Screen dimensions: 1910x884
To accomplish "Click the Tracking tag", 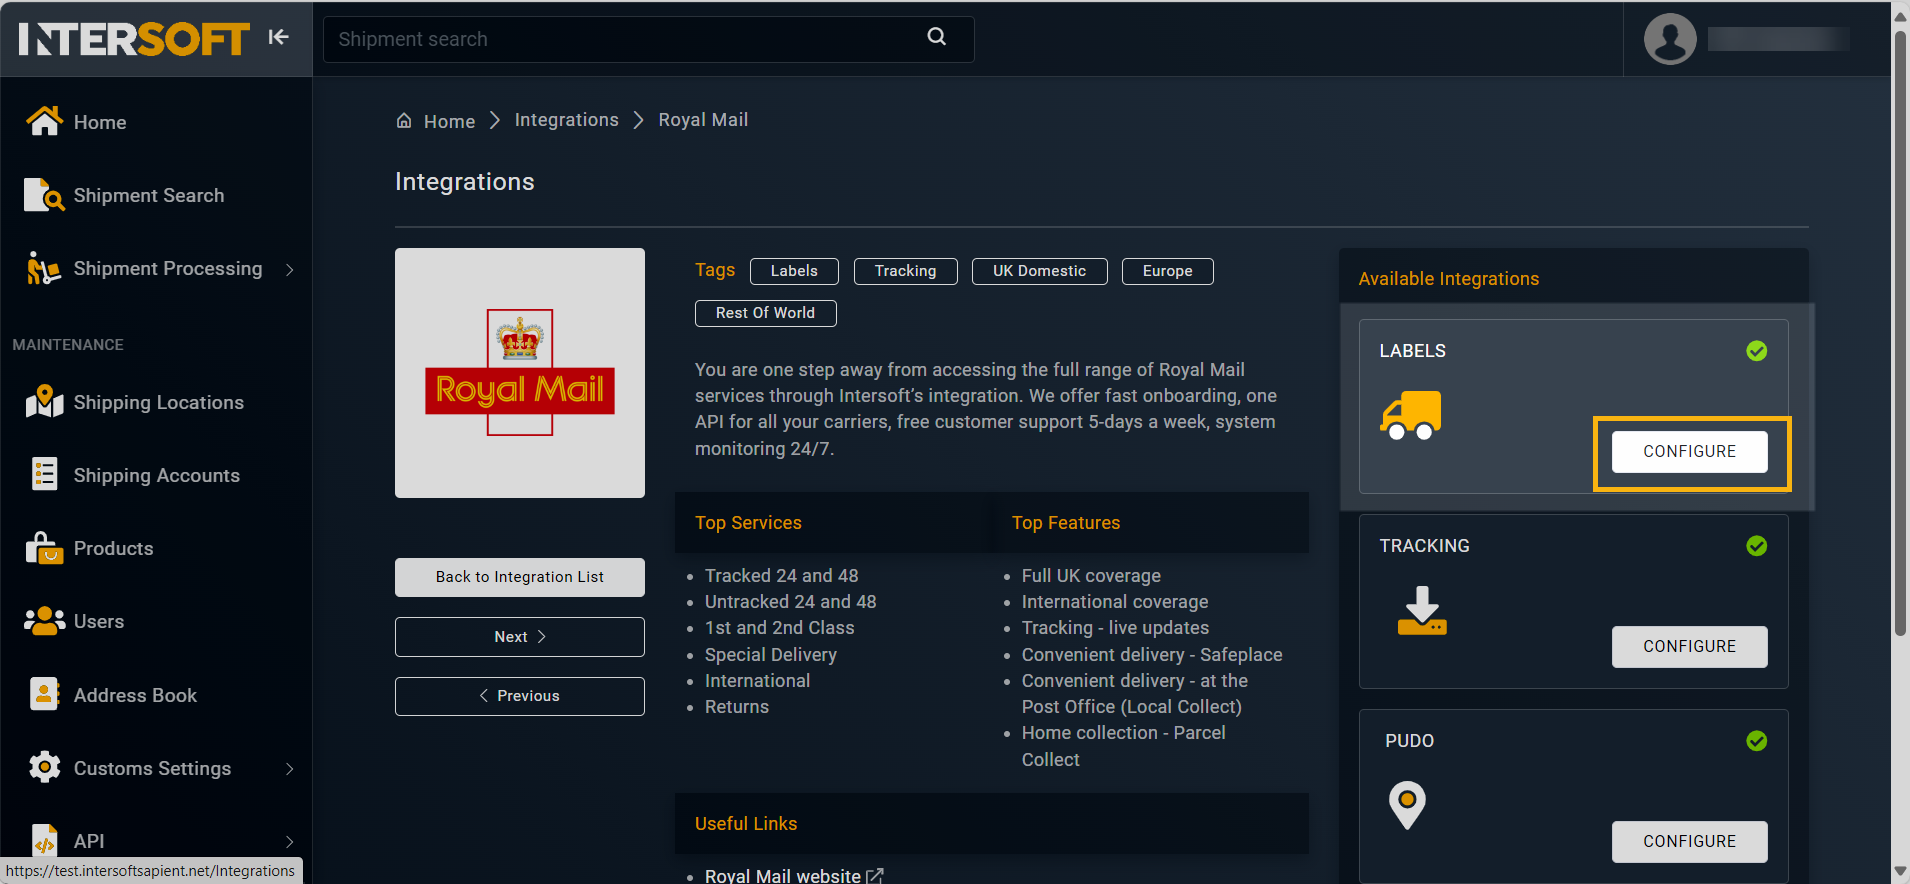I will point(905,271).
